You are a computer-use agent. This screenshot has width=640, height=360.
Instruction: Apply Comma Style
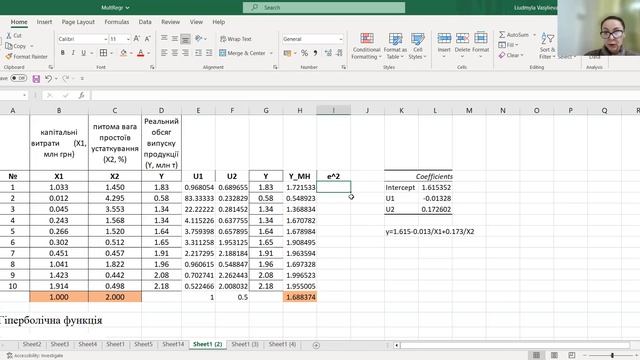[316, 53]
